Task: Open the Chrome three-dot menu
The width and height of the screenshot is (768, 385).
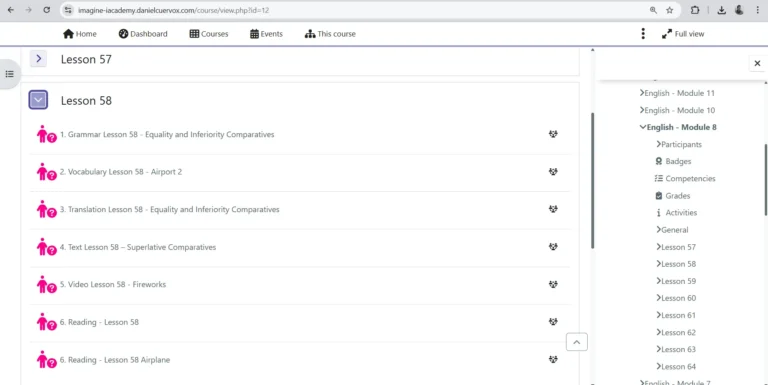Action: (x=757, y=10)
